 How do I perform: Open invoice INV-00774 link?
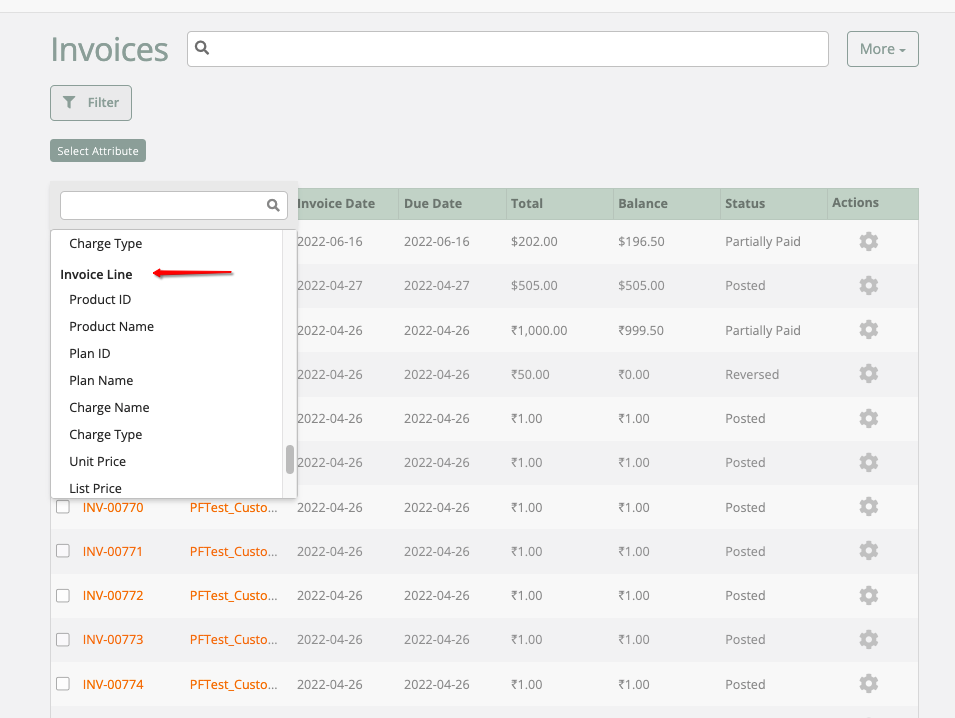[x=113, y=685]
